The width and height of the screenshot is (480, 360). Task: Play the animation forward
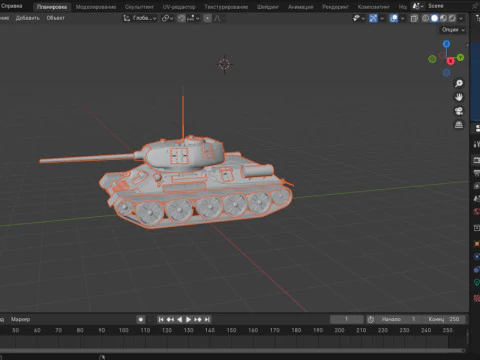[188, 319]
